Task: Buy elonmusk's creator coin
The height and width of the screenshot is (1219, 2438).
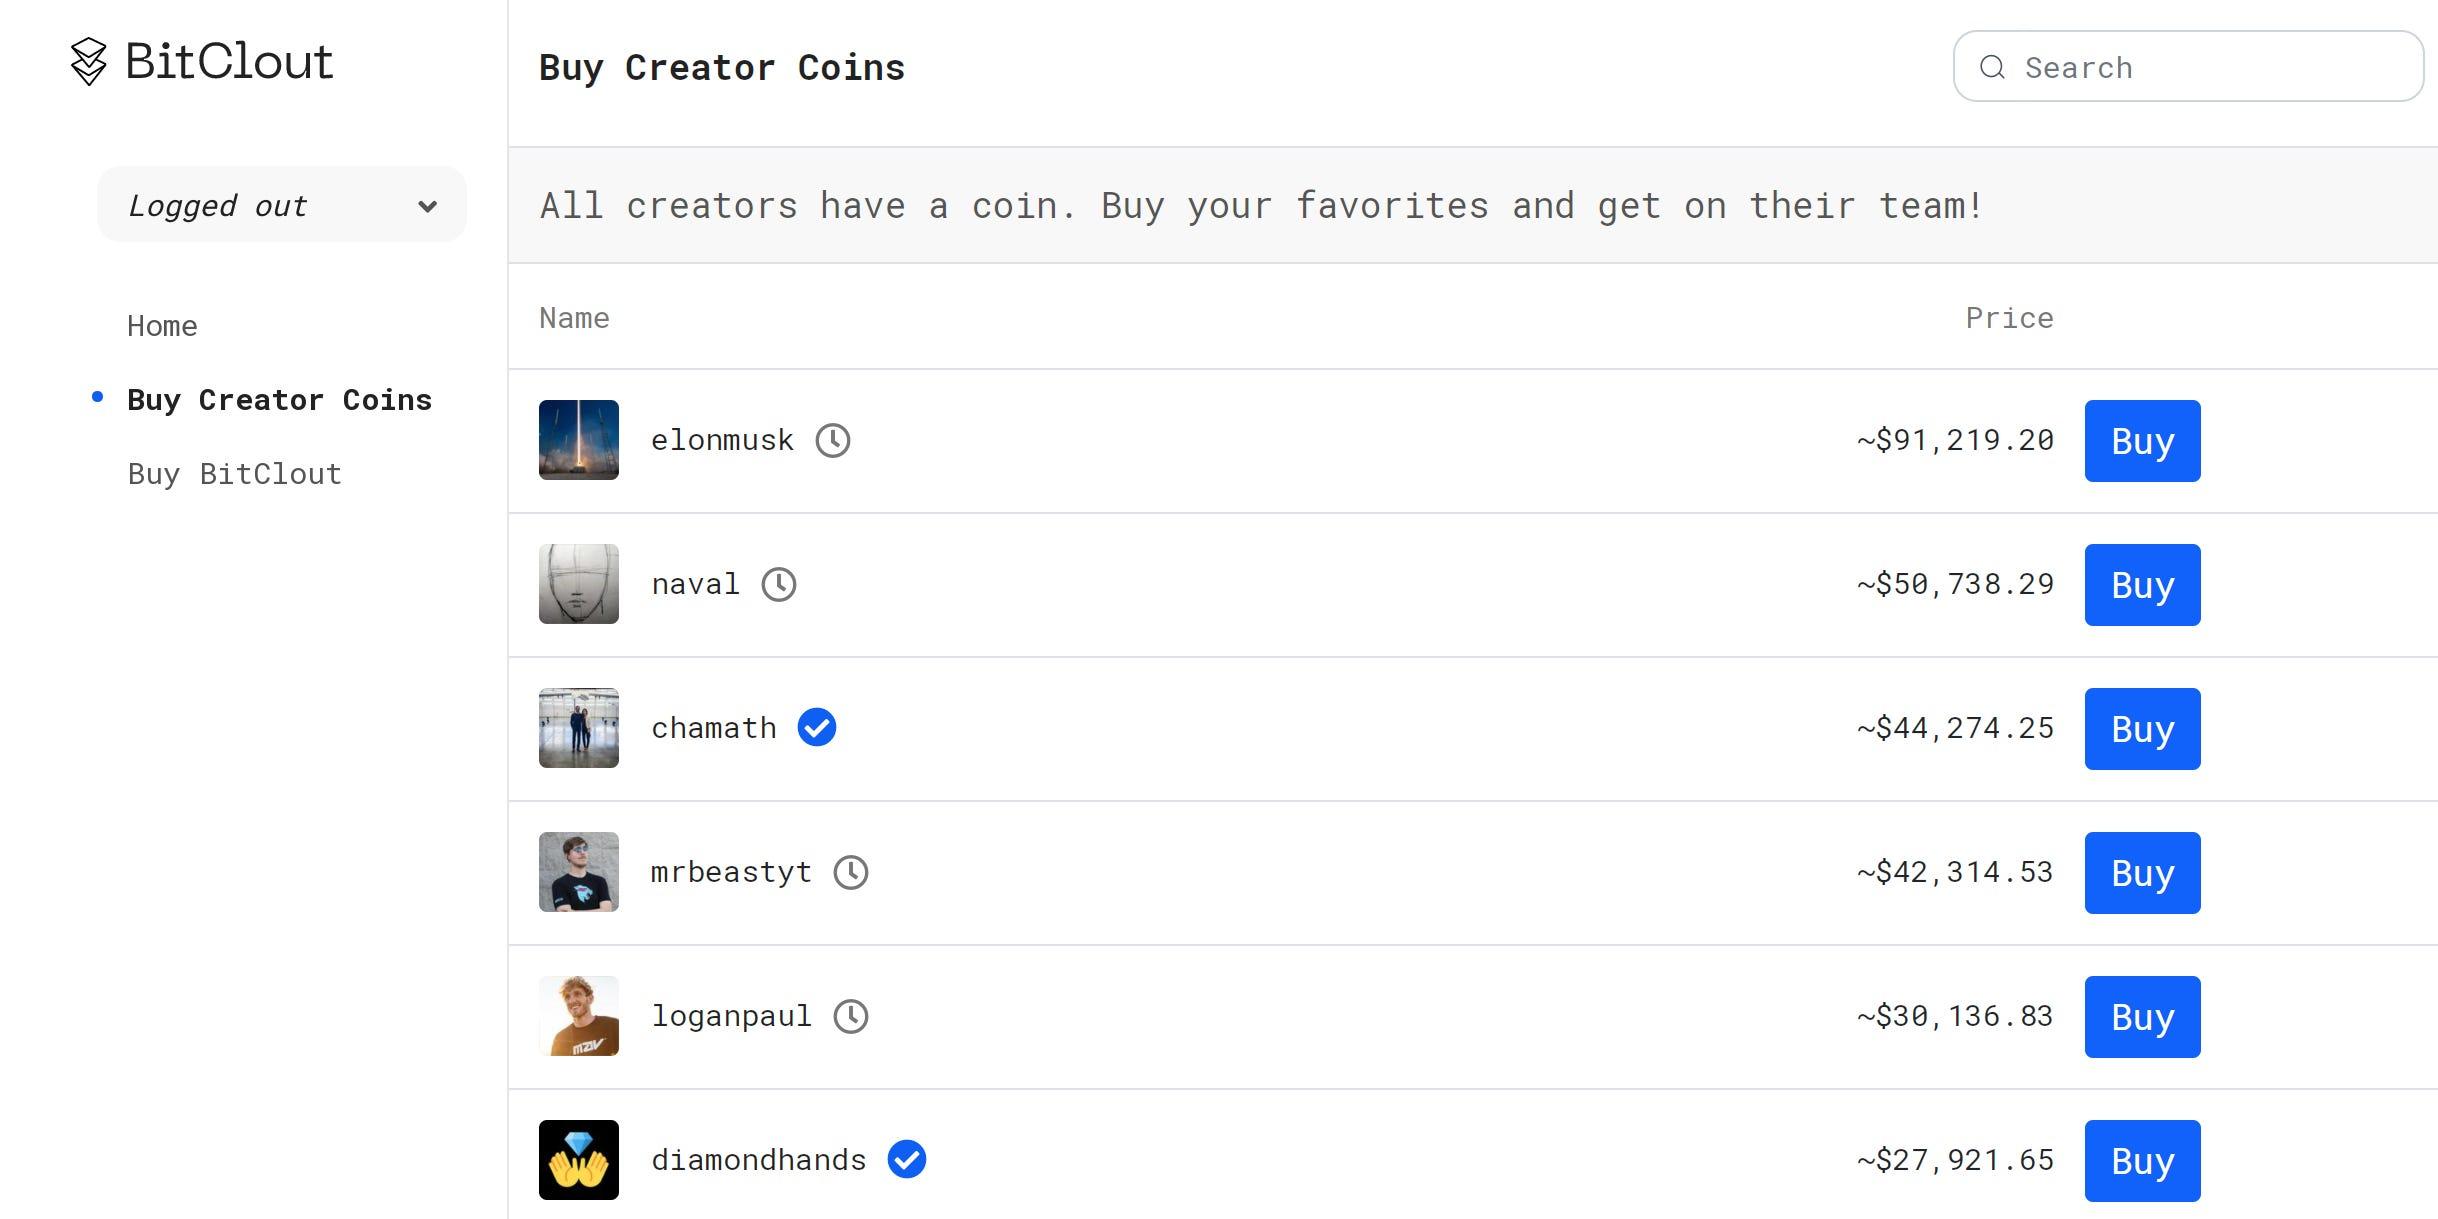Action: pyautogui.click(x=2141, y=441)
